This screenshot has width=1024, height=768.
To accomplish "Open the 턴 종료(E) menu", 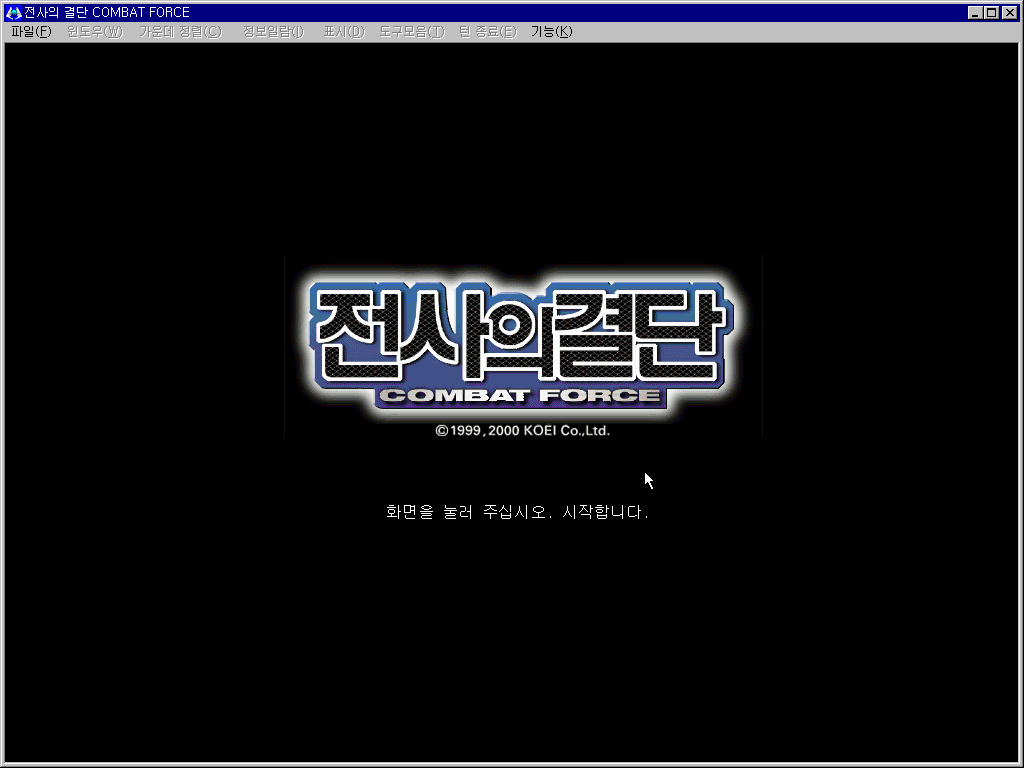I will tap(487, 31).
